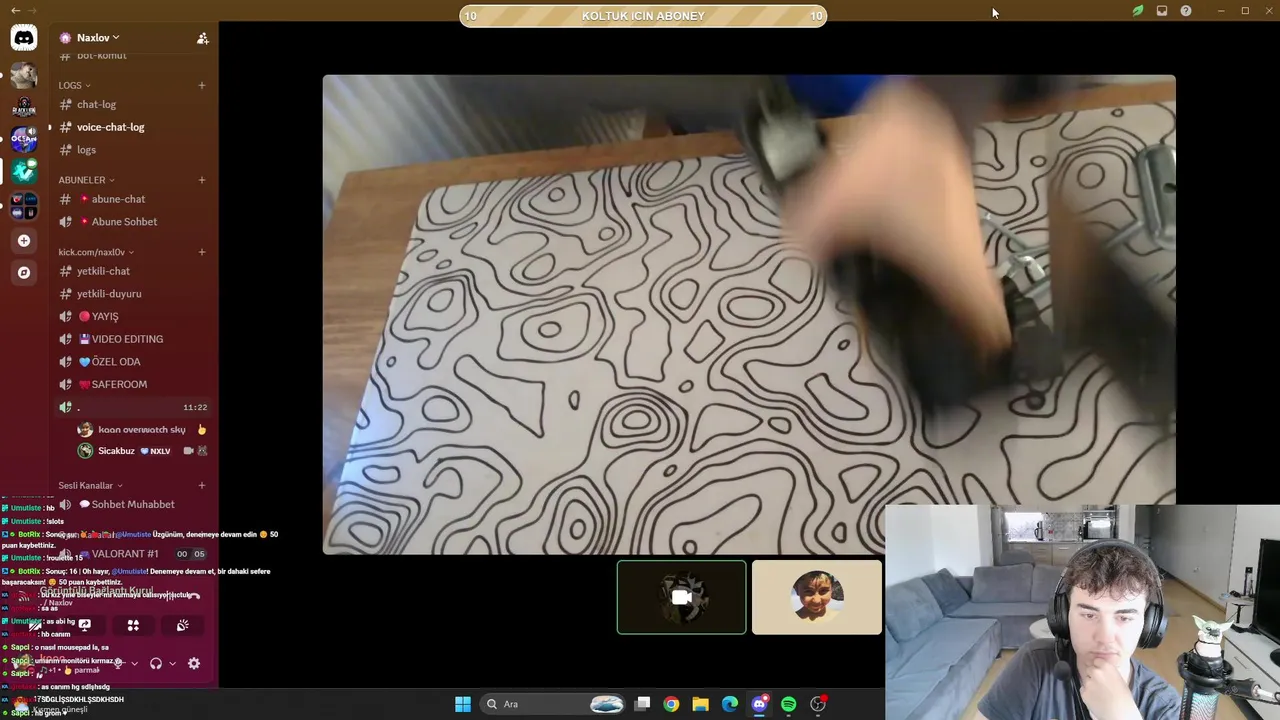Open Task View on the taskbar
This screenshot has height=720, width=1280.
pyautogui.click(x=643, y=704)
